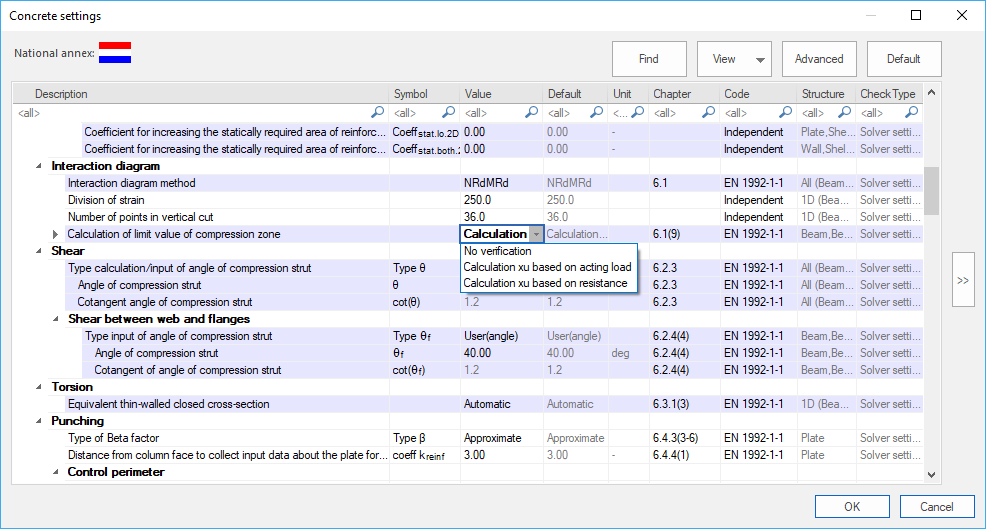Expand Calculation of limit value row
Screen dimensions: 986x529
pos(56,234)
